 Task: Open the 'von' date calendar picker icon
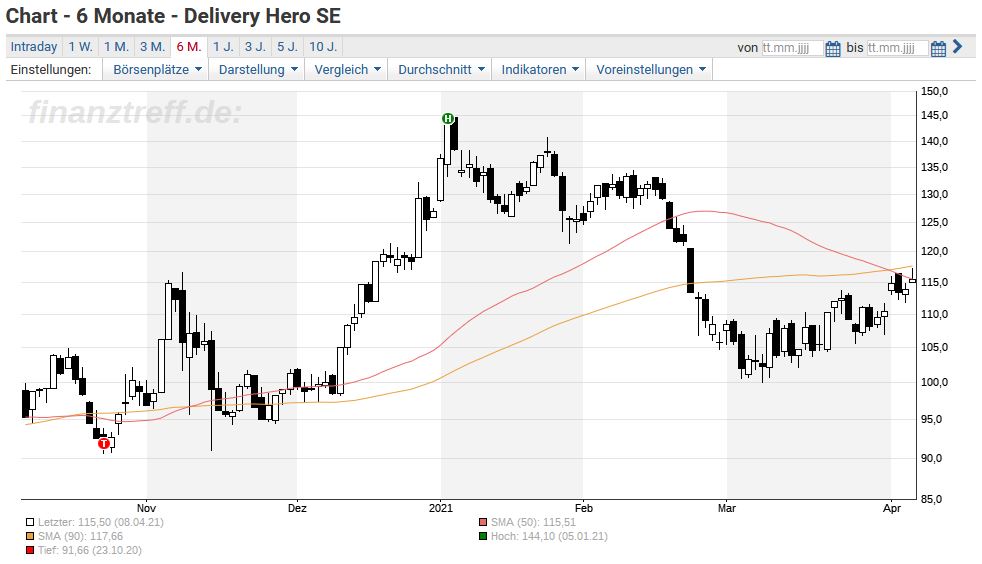[x=832, y=48]
